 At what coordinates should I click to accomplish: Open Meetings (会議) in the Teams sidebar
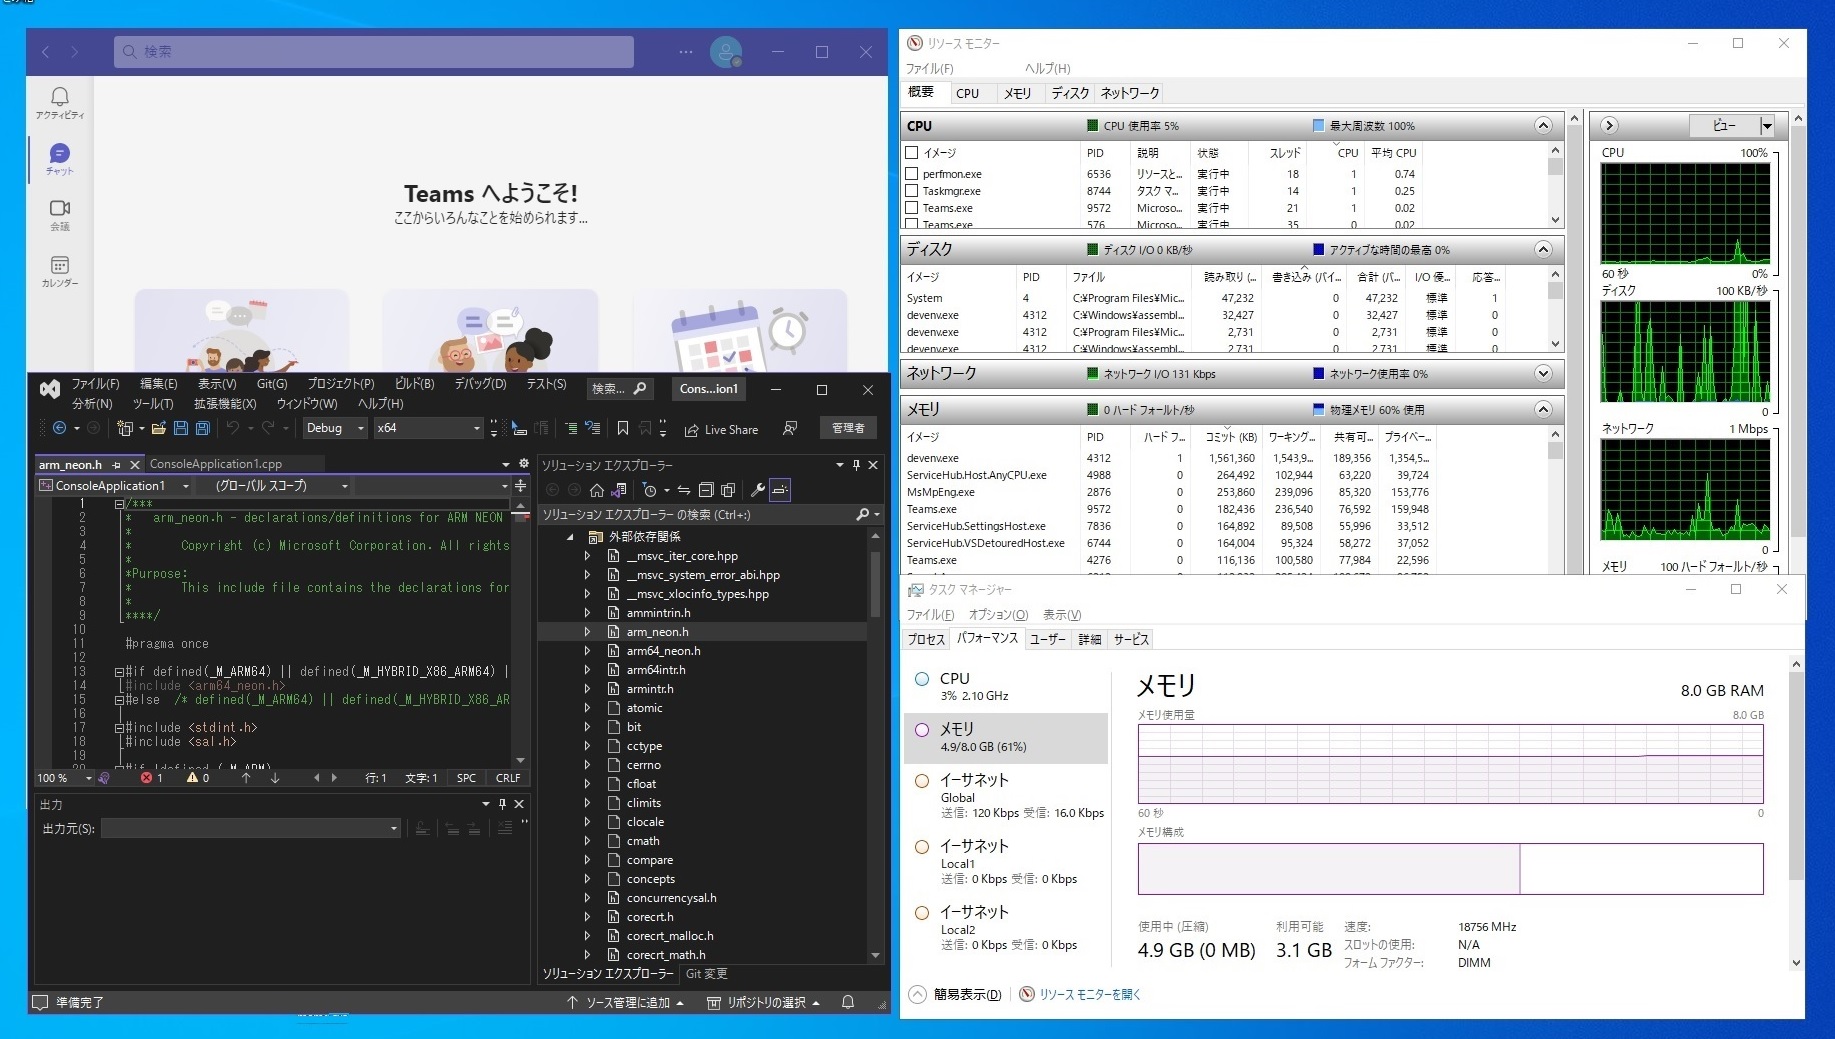coord(60,215)
